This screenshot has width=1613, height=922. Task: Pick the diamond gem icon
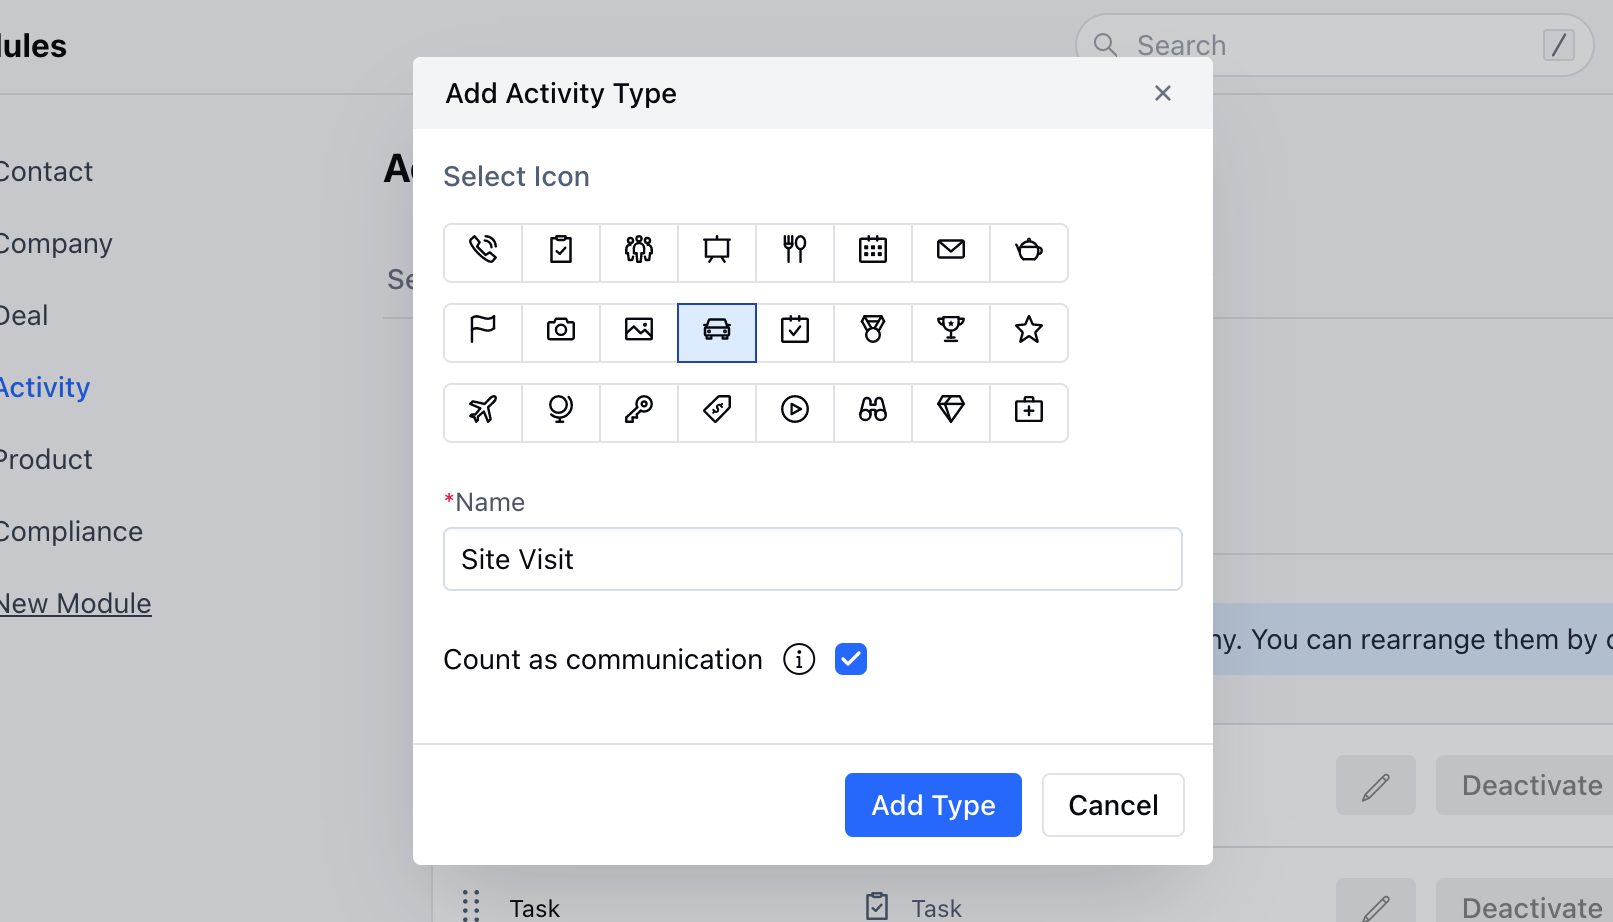pyautogui.click(x=951, y=410)
